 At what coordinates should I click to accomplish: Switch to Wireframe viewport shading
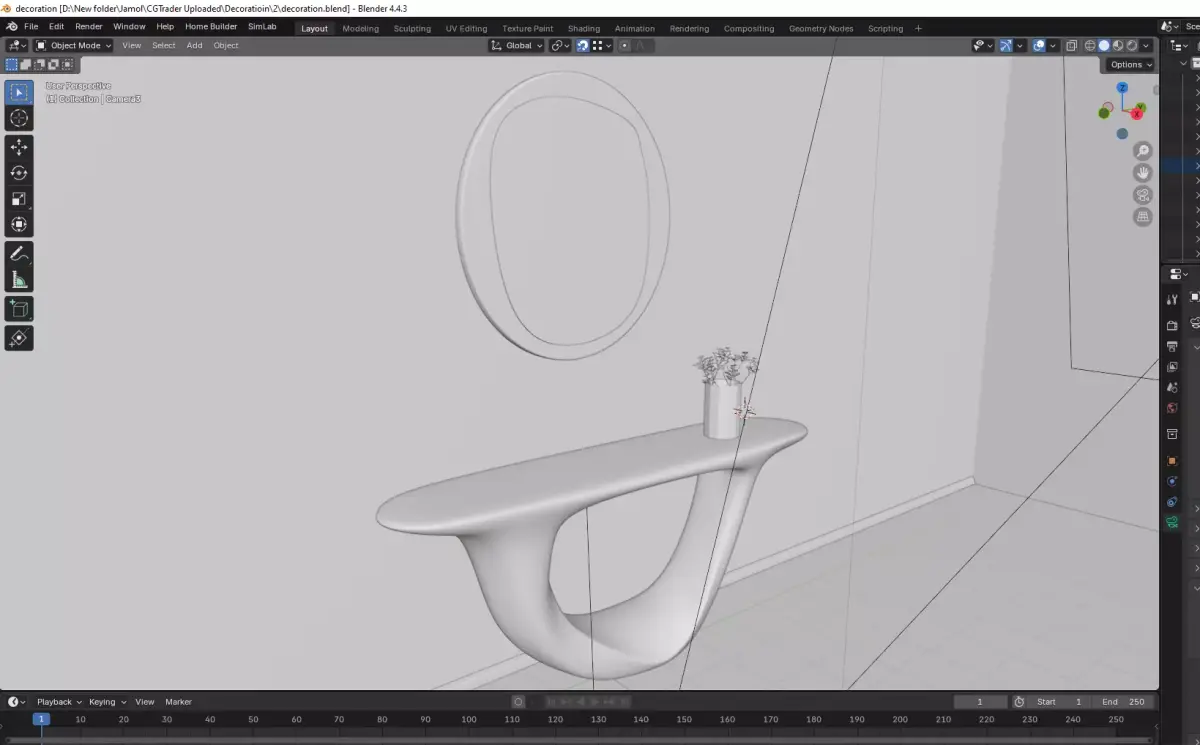pyautogui.click(x=1090, y=45)
